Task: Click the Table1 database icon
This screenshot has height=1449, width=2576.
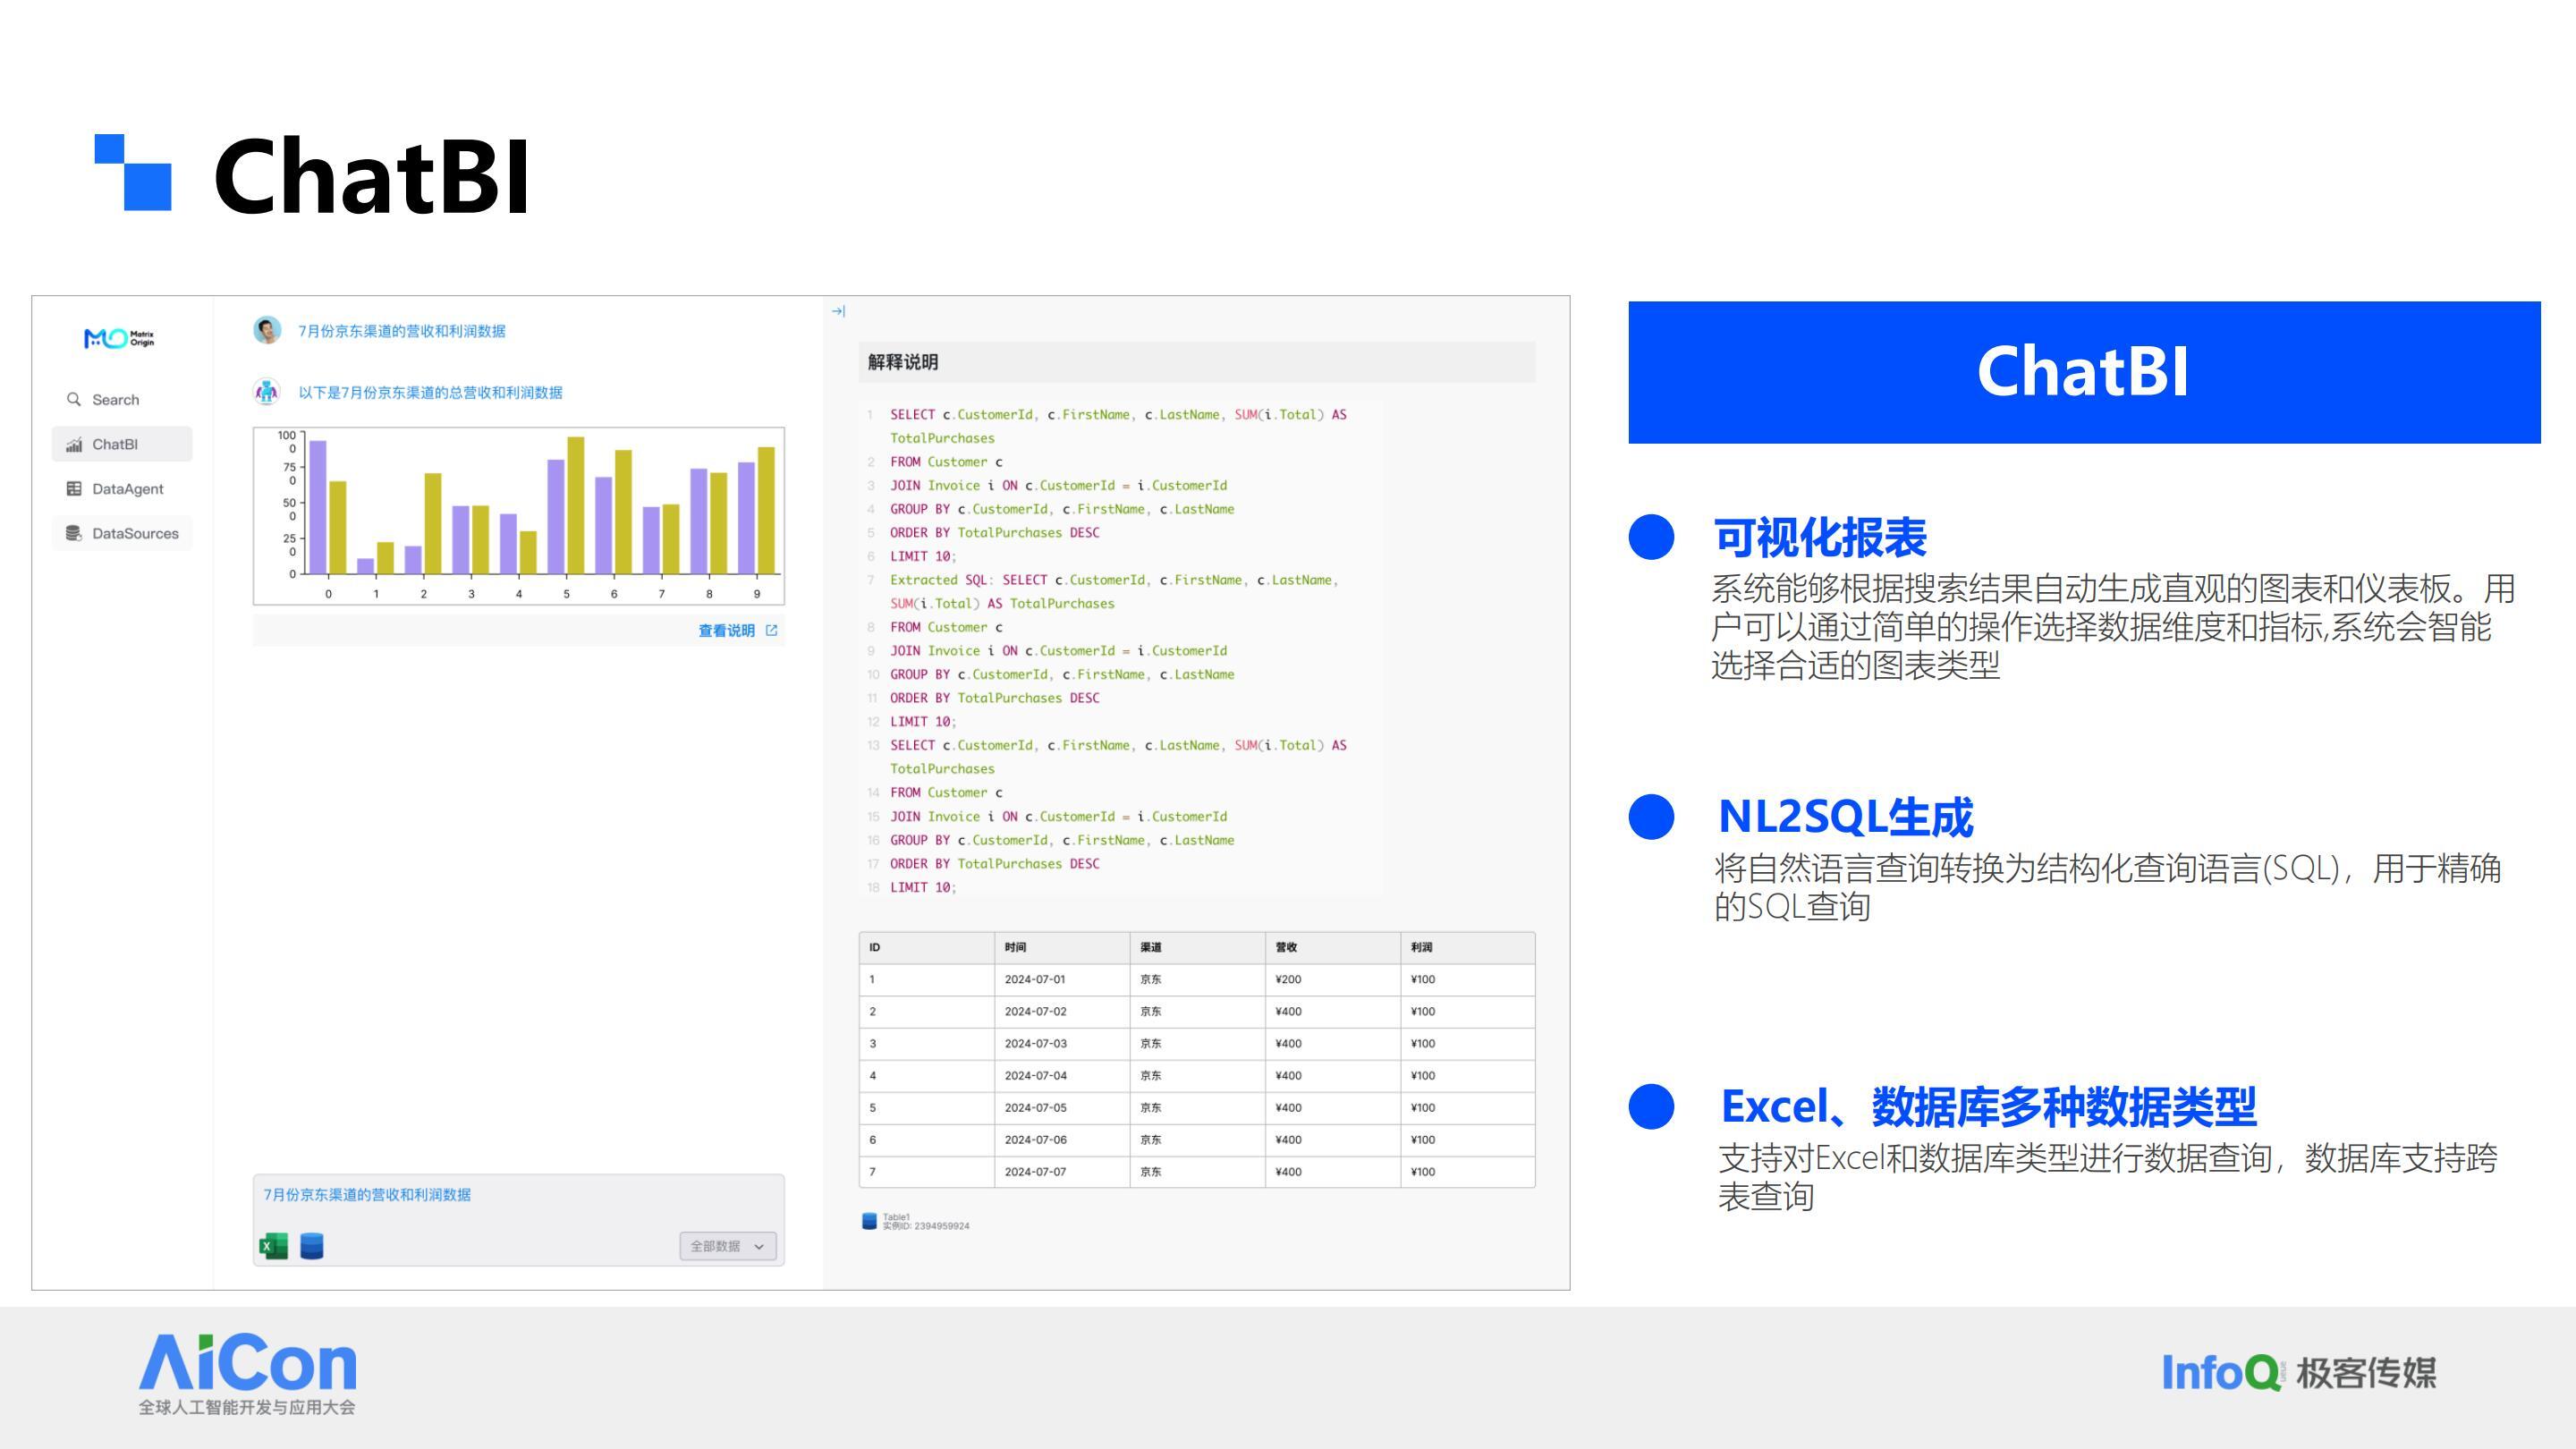Action: click(869, 1221)
